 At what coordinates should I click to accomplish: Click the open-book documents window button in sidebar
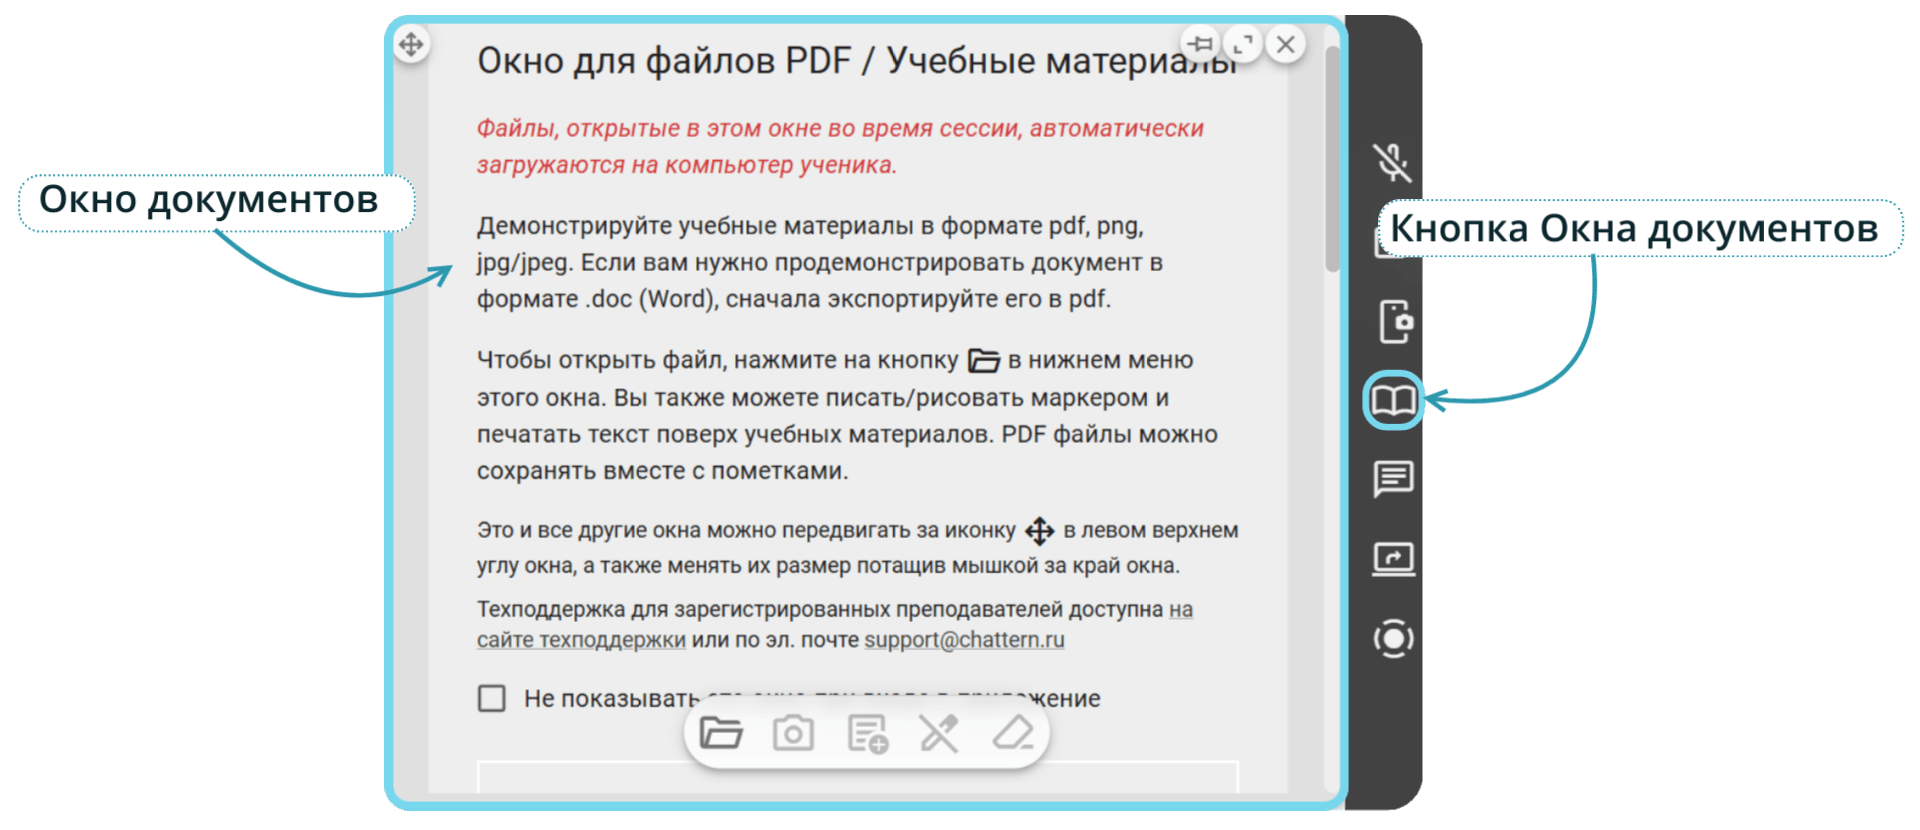coord(1393,400)
